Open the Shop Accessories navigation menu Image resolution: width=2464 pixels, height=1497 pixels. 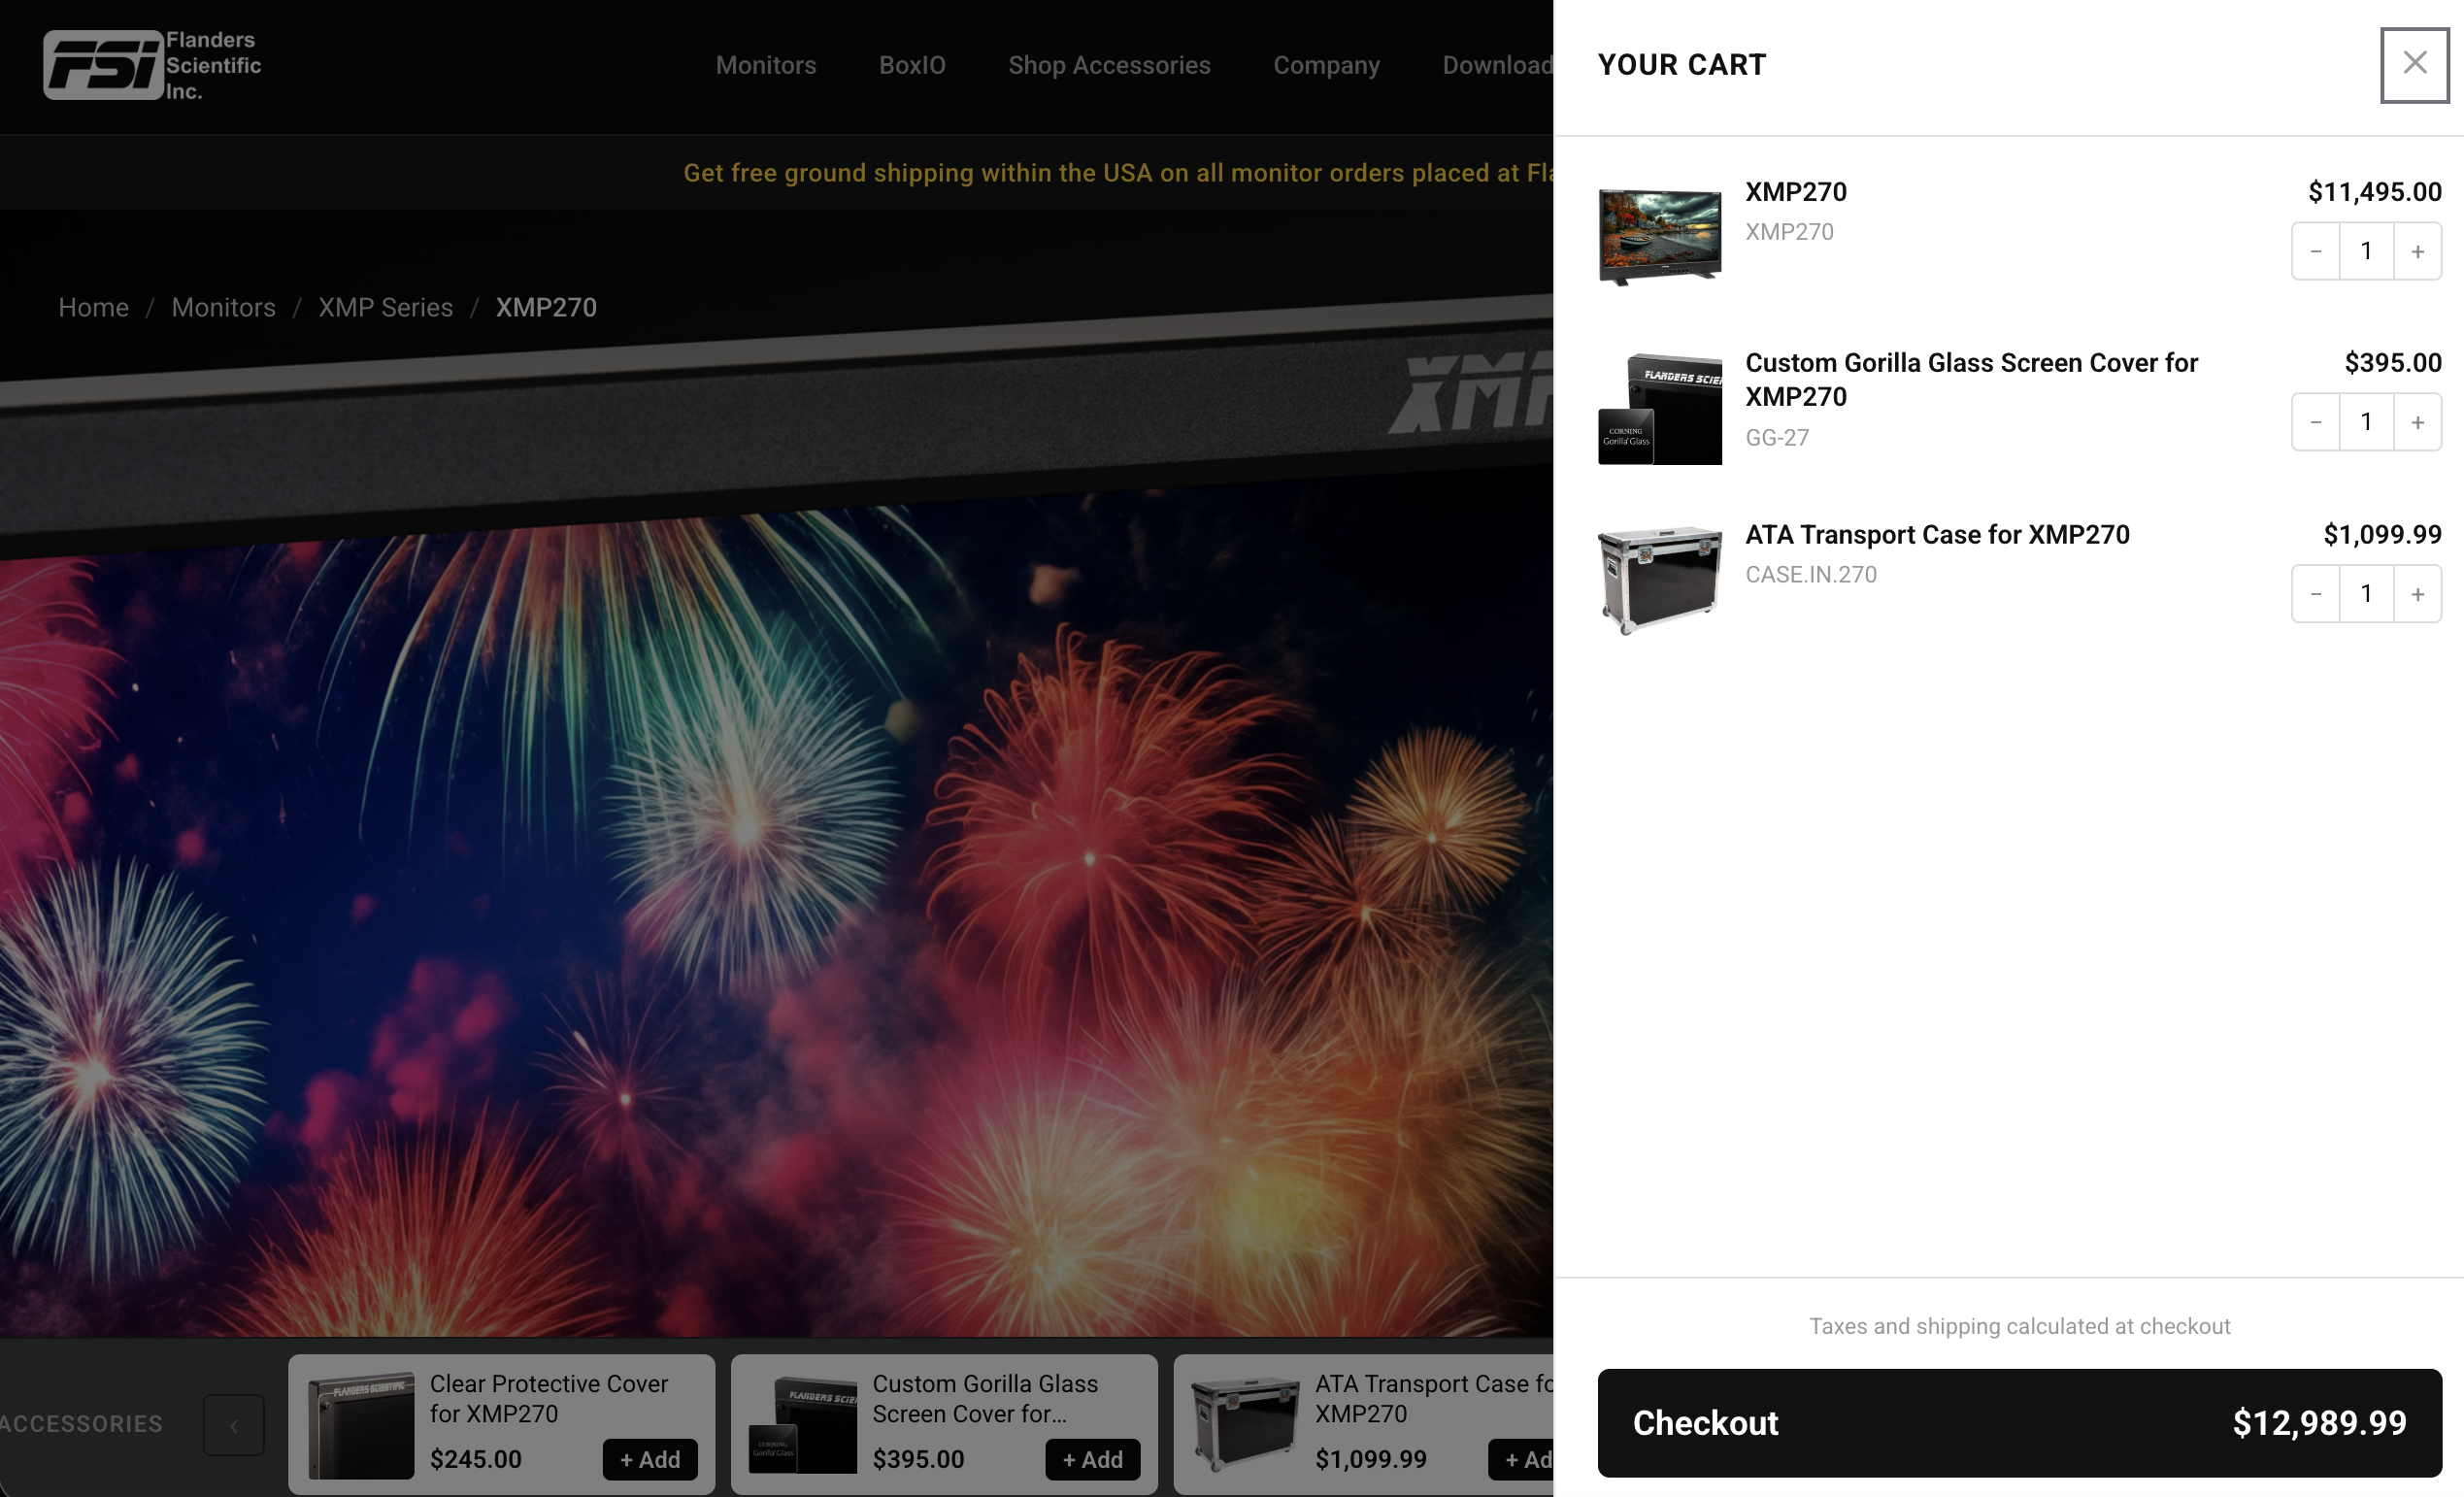coord(1109,65)
